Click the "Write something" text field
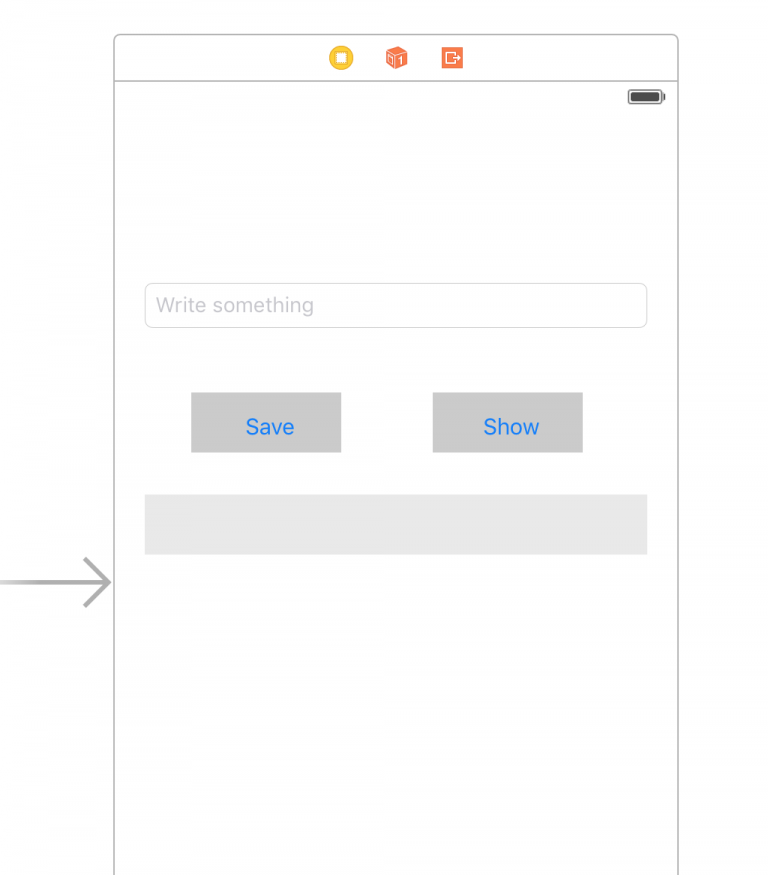Screen dimensions: 768x875 (396, 305)
